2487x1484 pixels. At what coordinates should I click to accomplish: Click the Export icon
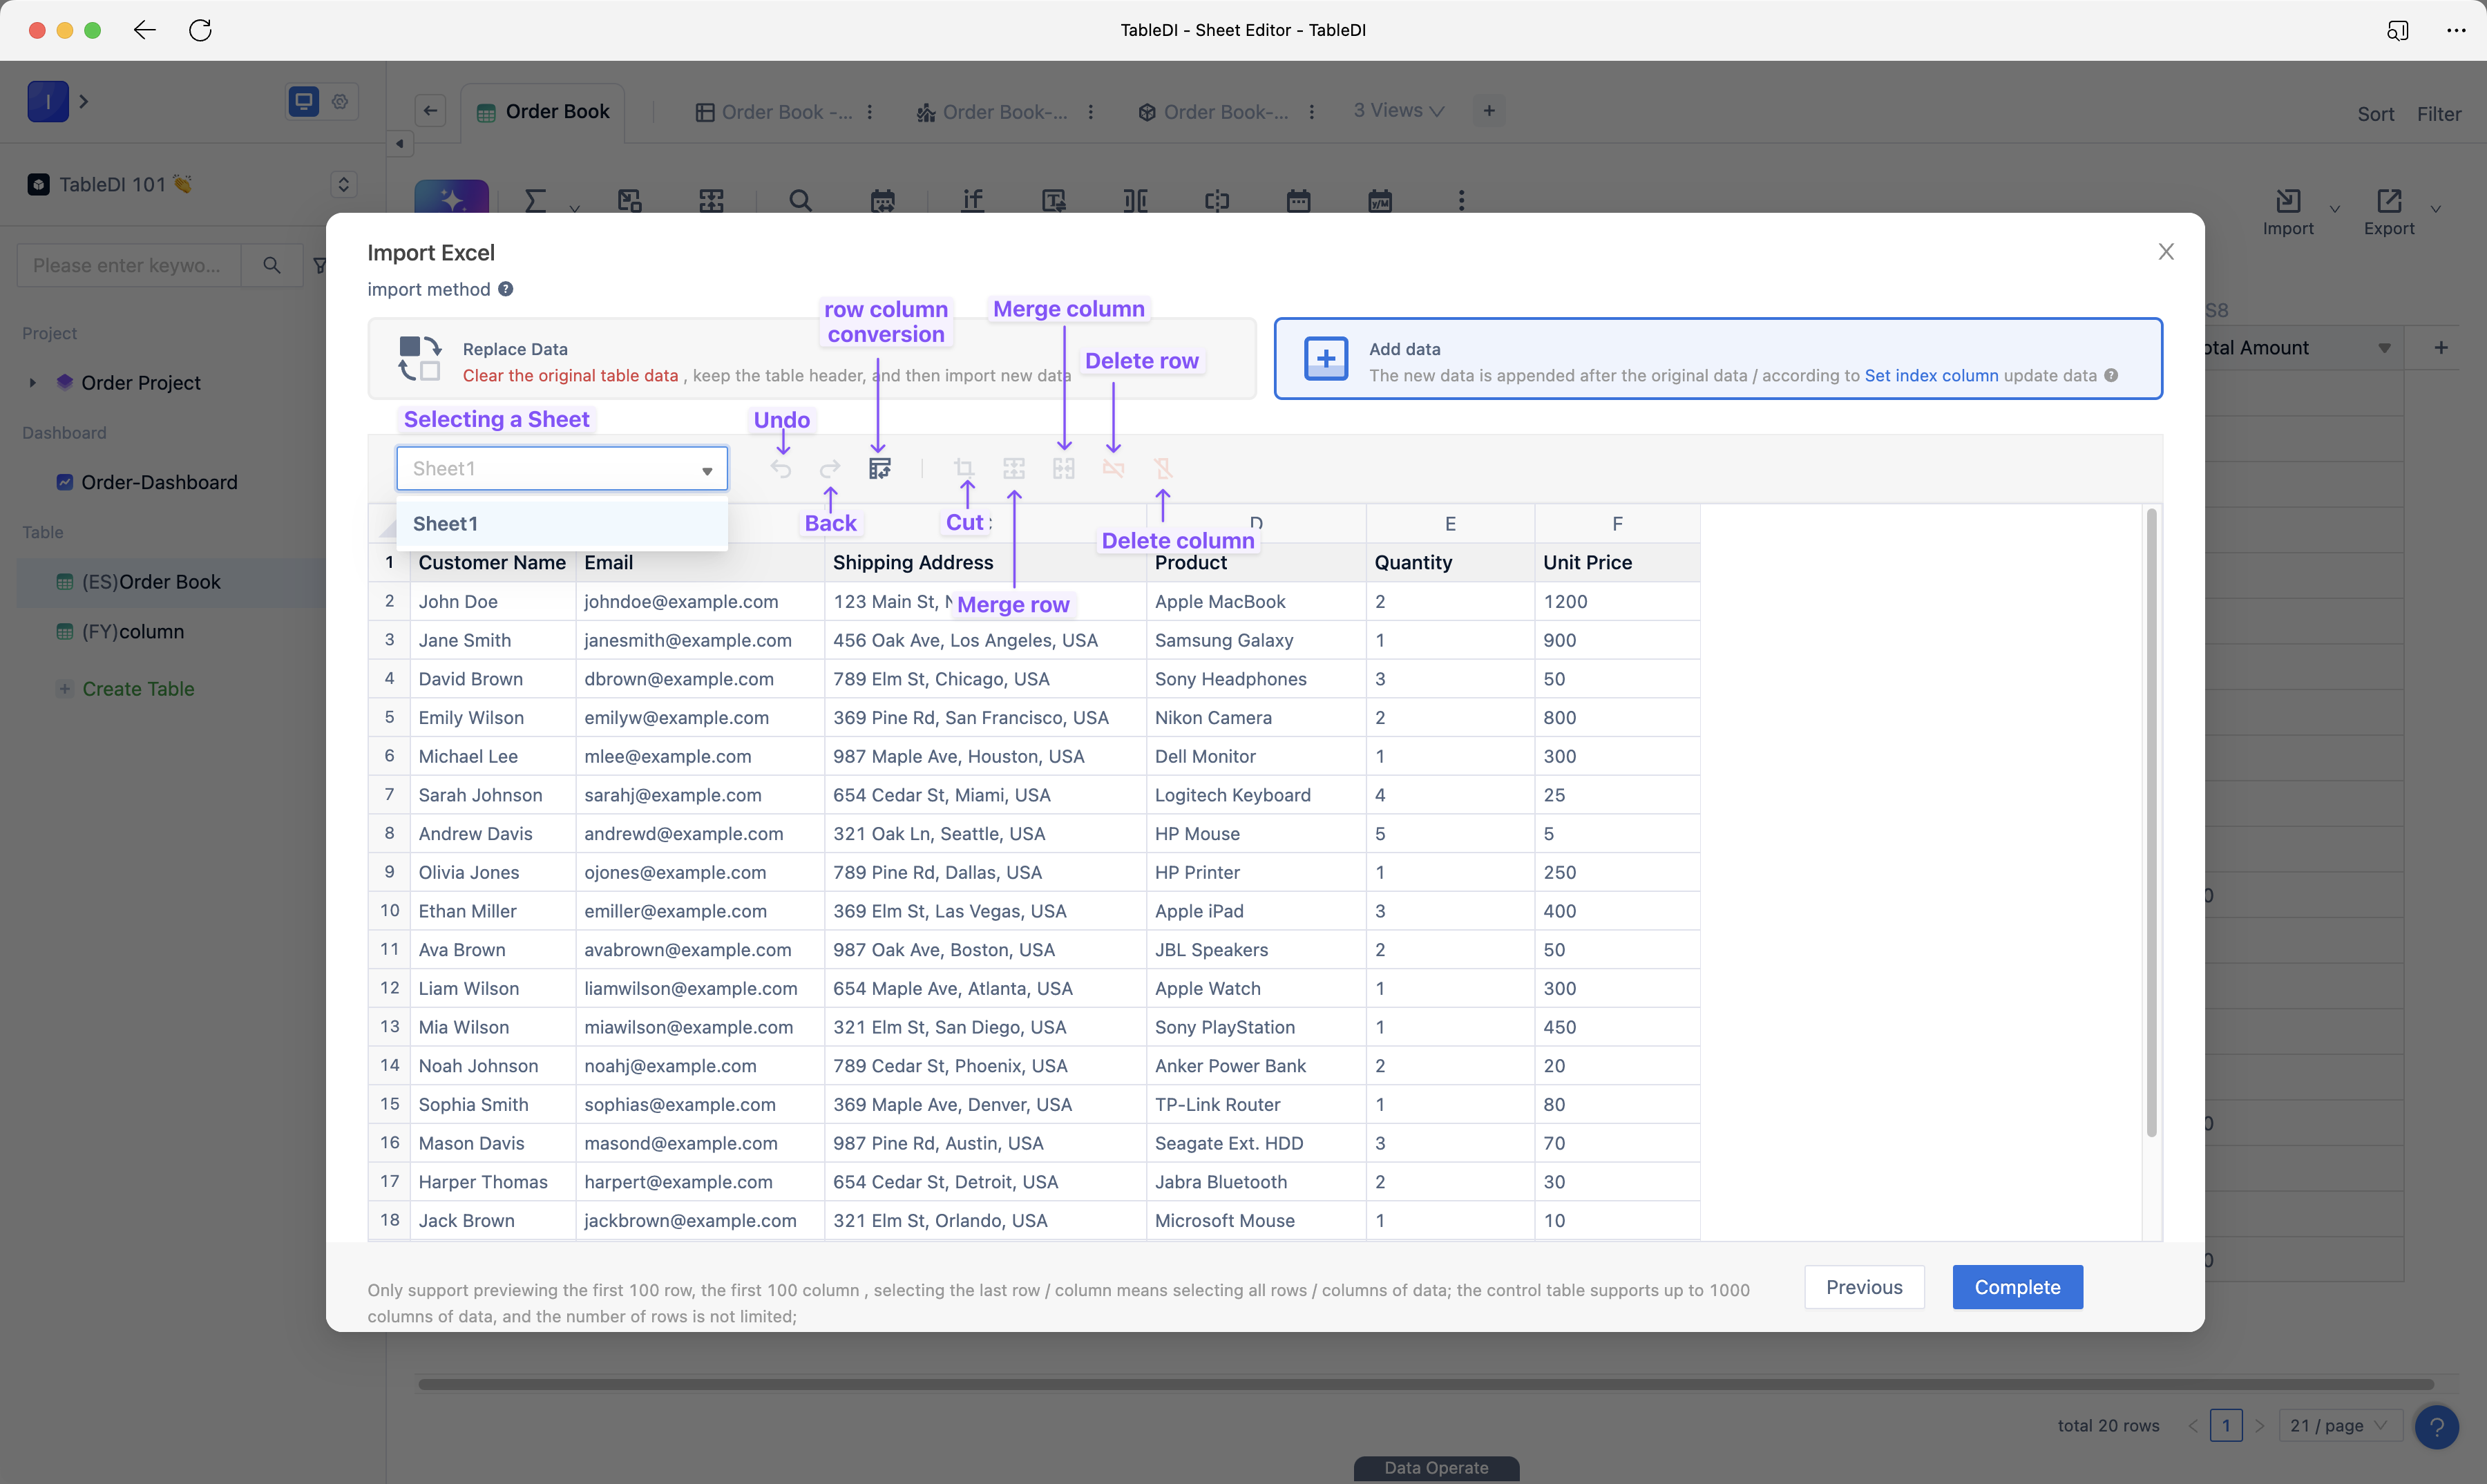[2389, 201]
